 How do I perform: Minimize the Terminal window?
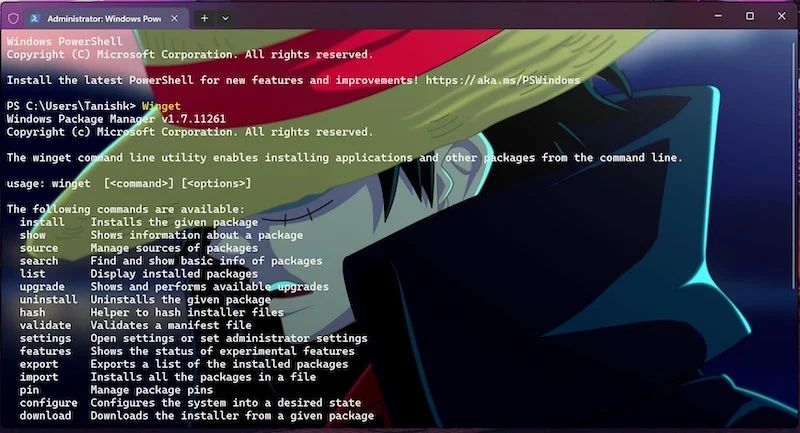pos(718,16)
